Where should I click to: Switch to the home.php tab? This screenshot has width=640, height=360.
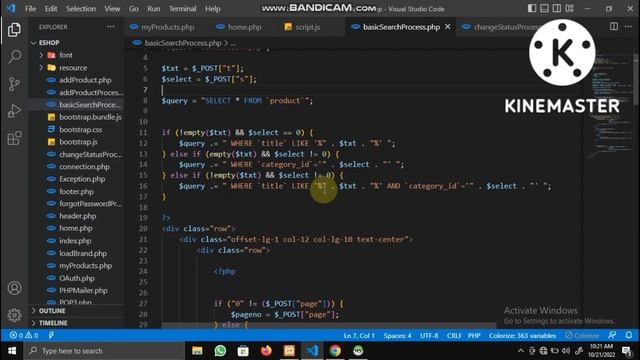[x=244, y=27]
